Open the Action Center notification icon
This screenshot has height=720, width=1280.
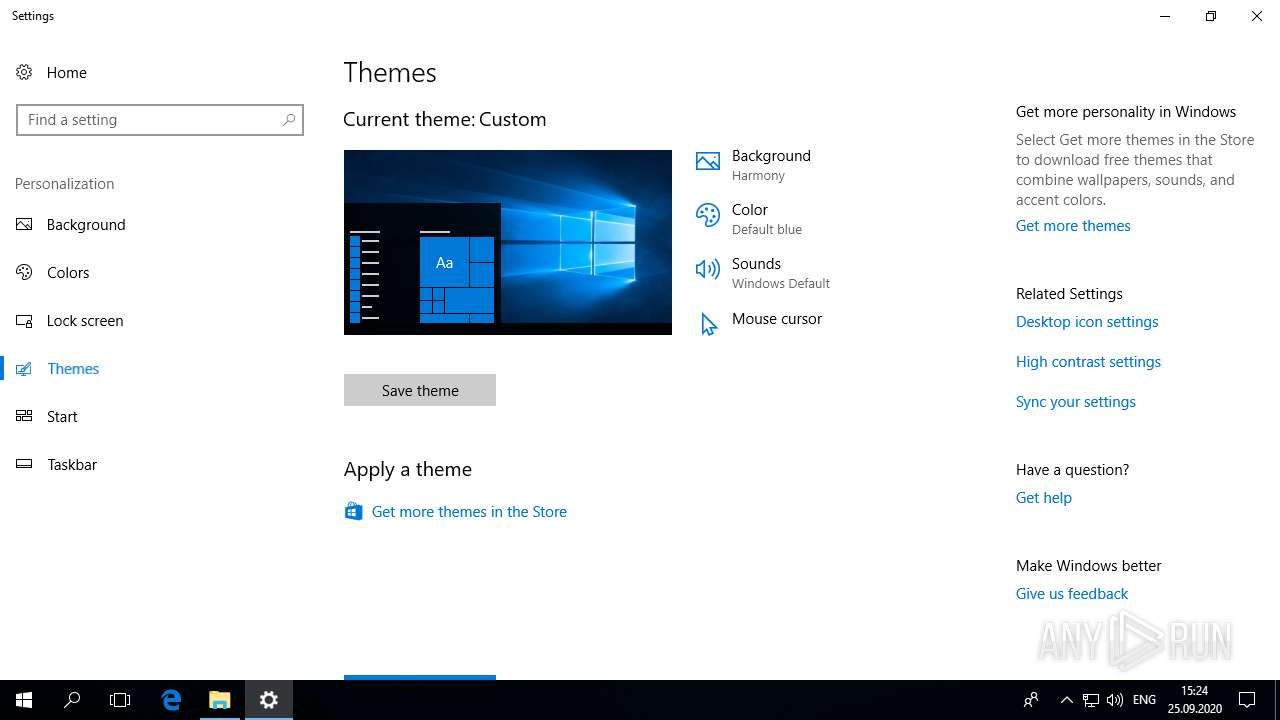(x=1247, y=700)
